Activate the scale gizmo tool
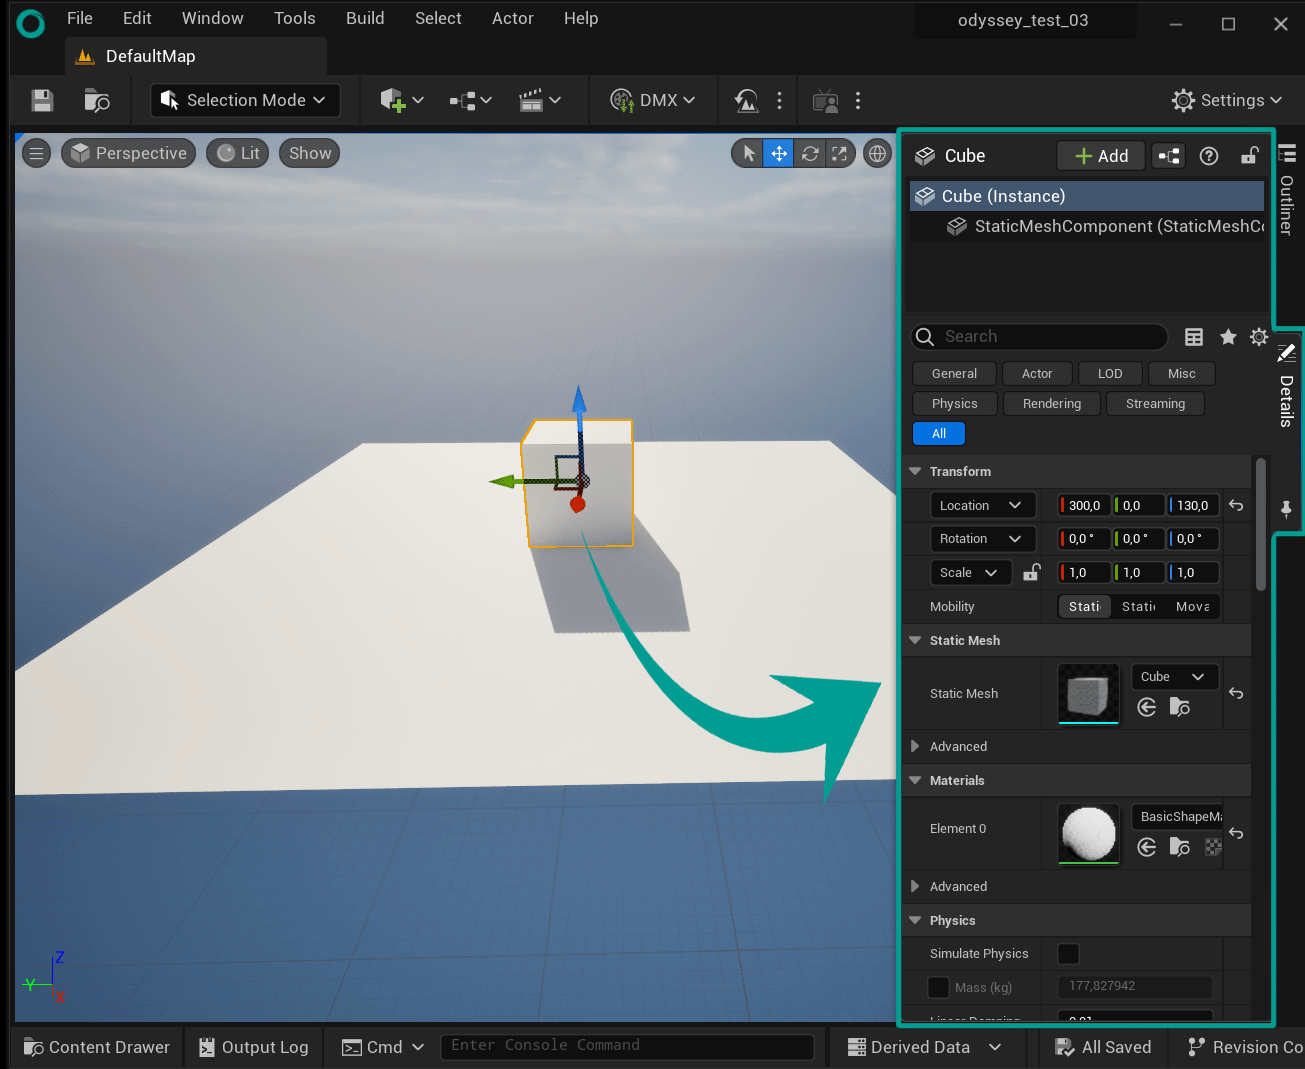 pyautogui.click(x=840, y=153)
